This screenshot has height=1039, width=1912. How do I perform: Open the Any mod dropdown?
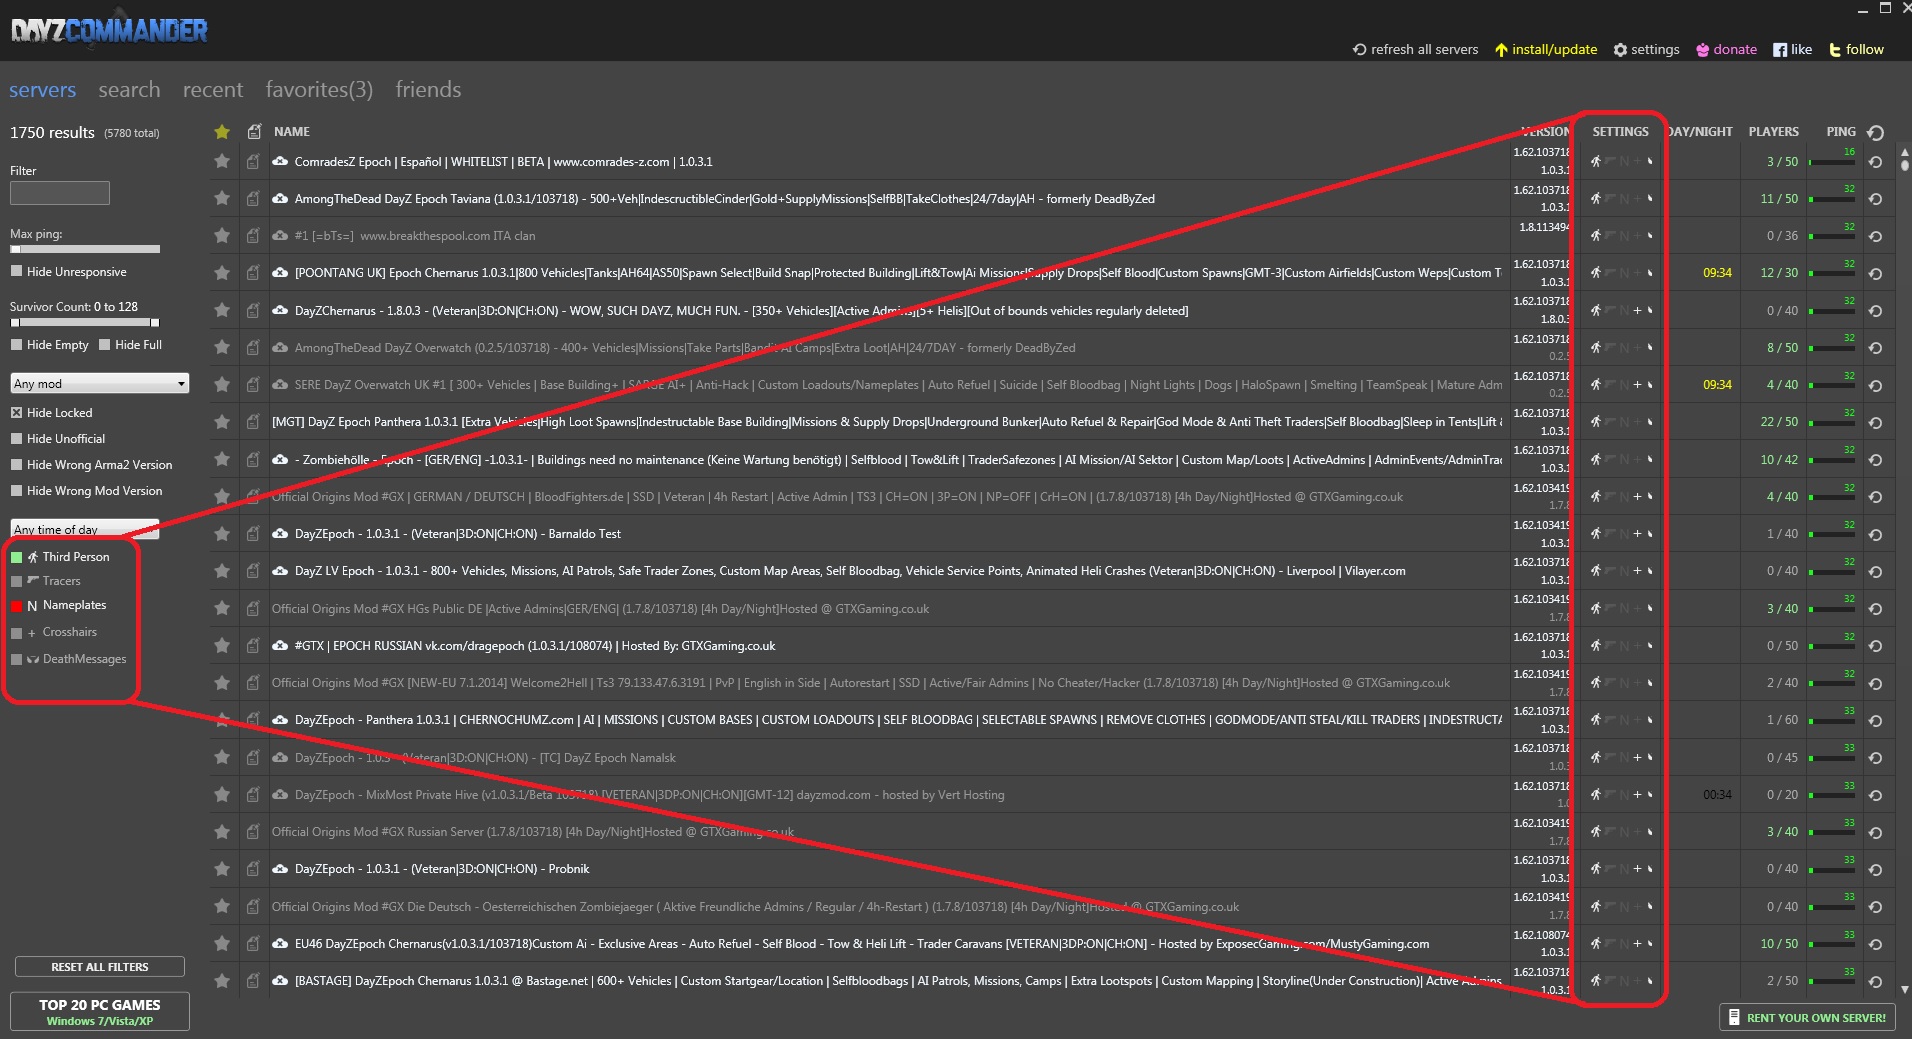[100, 384]
